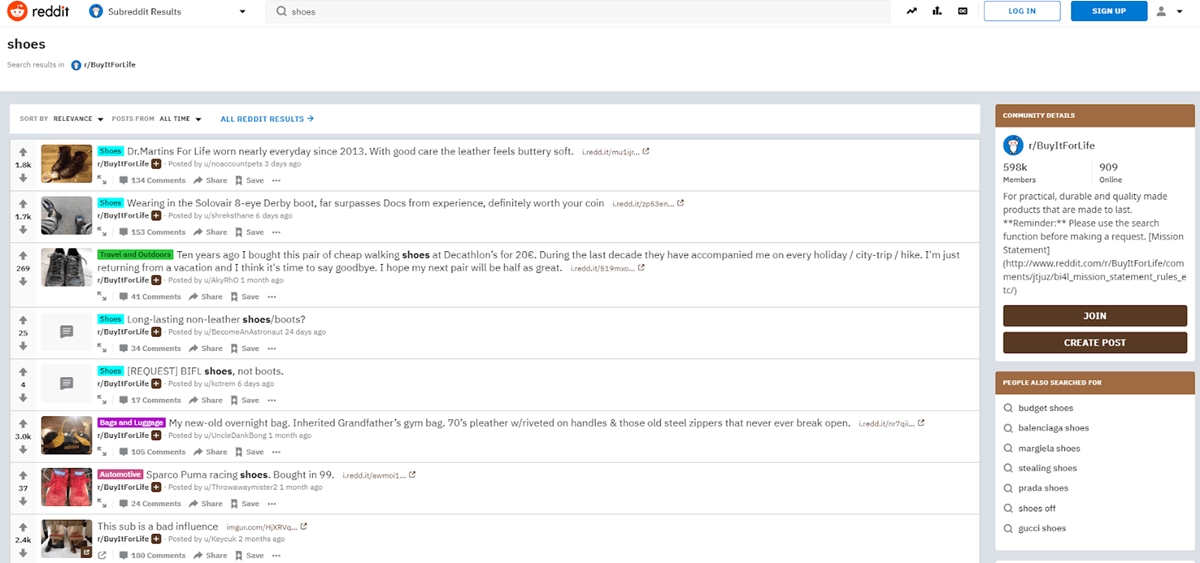Upvote the BIFL shoes, not boots post
Image resolution: width=1200 pixels, height=563 pixels.
pos(23,371)
